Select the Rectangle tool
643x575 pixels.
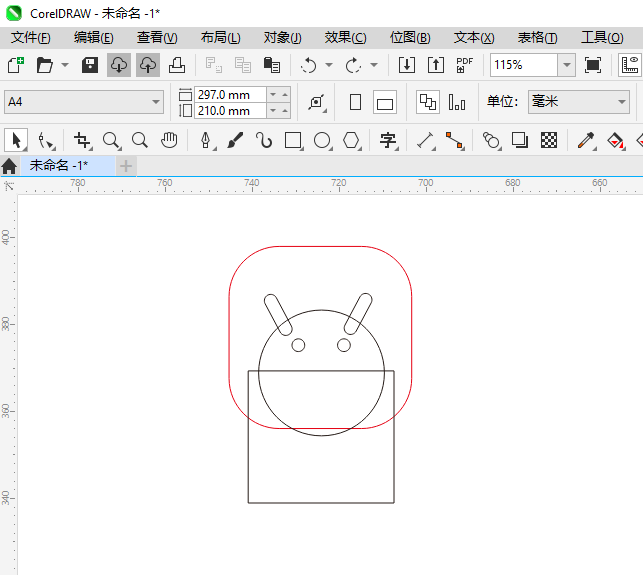[x=293, y=140]
